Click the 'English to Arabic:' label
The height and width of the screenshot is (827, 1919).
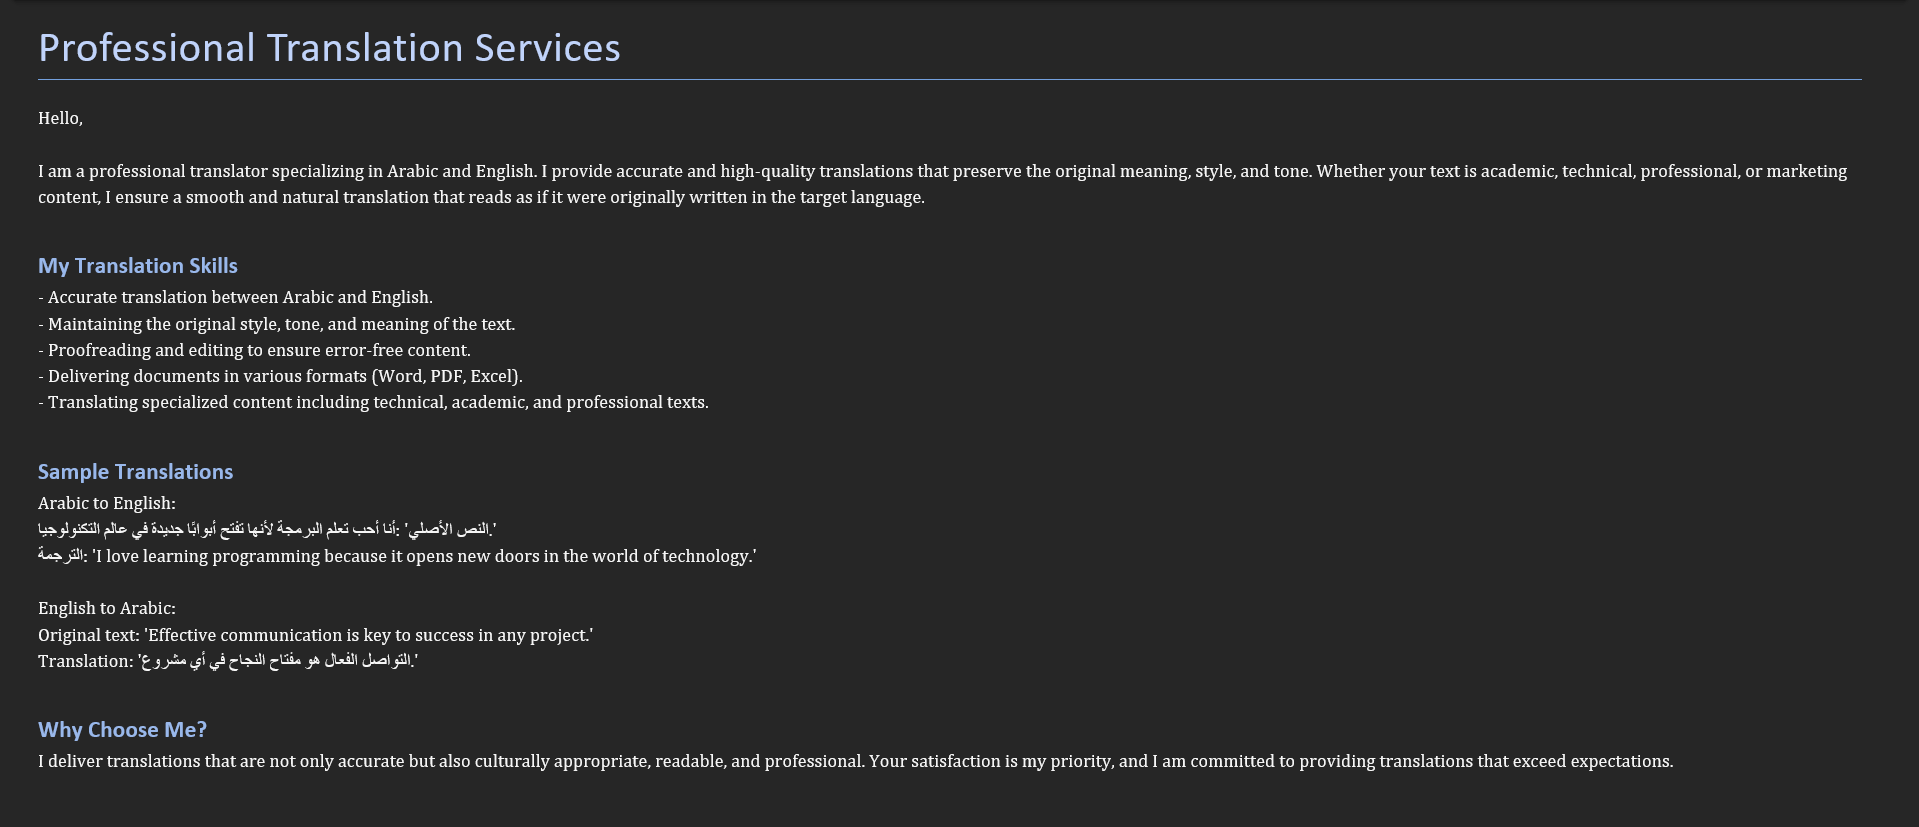pos(107,608)
